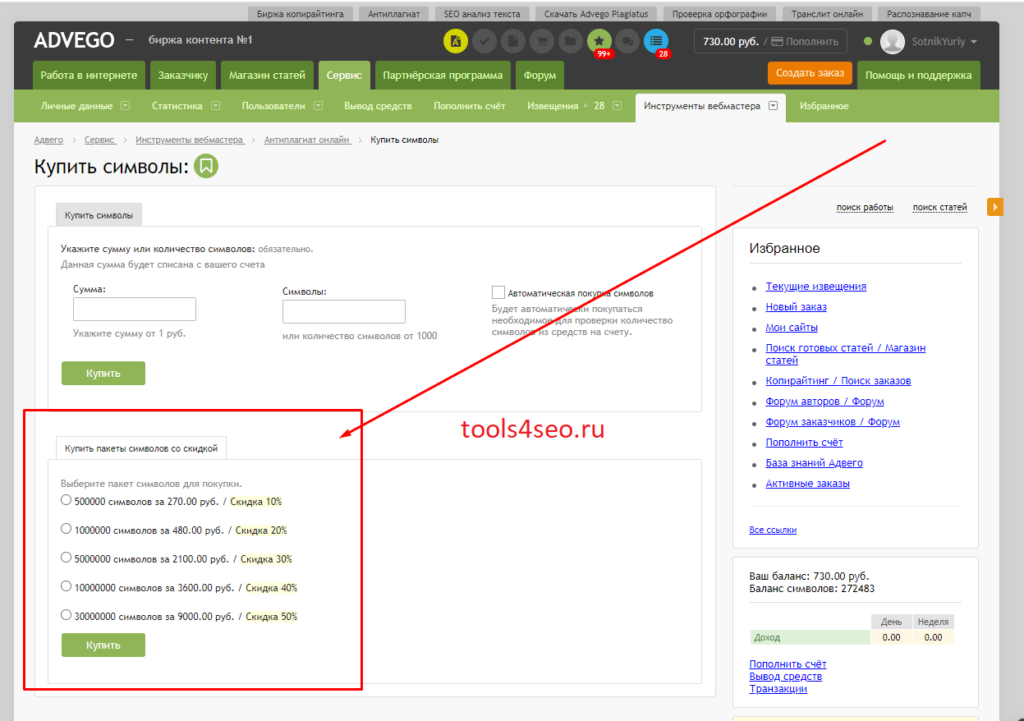Open Мои сайты favorites link
The image size is (1024, 721).
792,327
